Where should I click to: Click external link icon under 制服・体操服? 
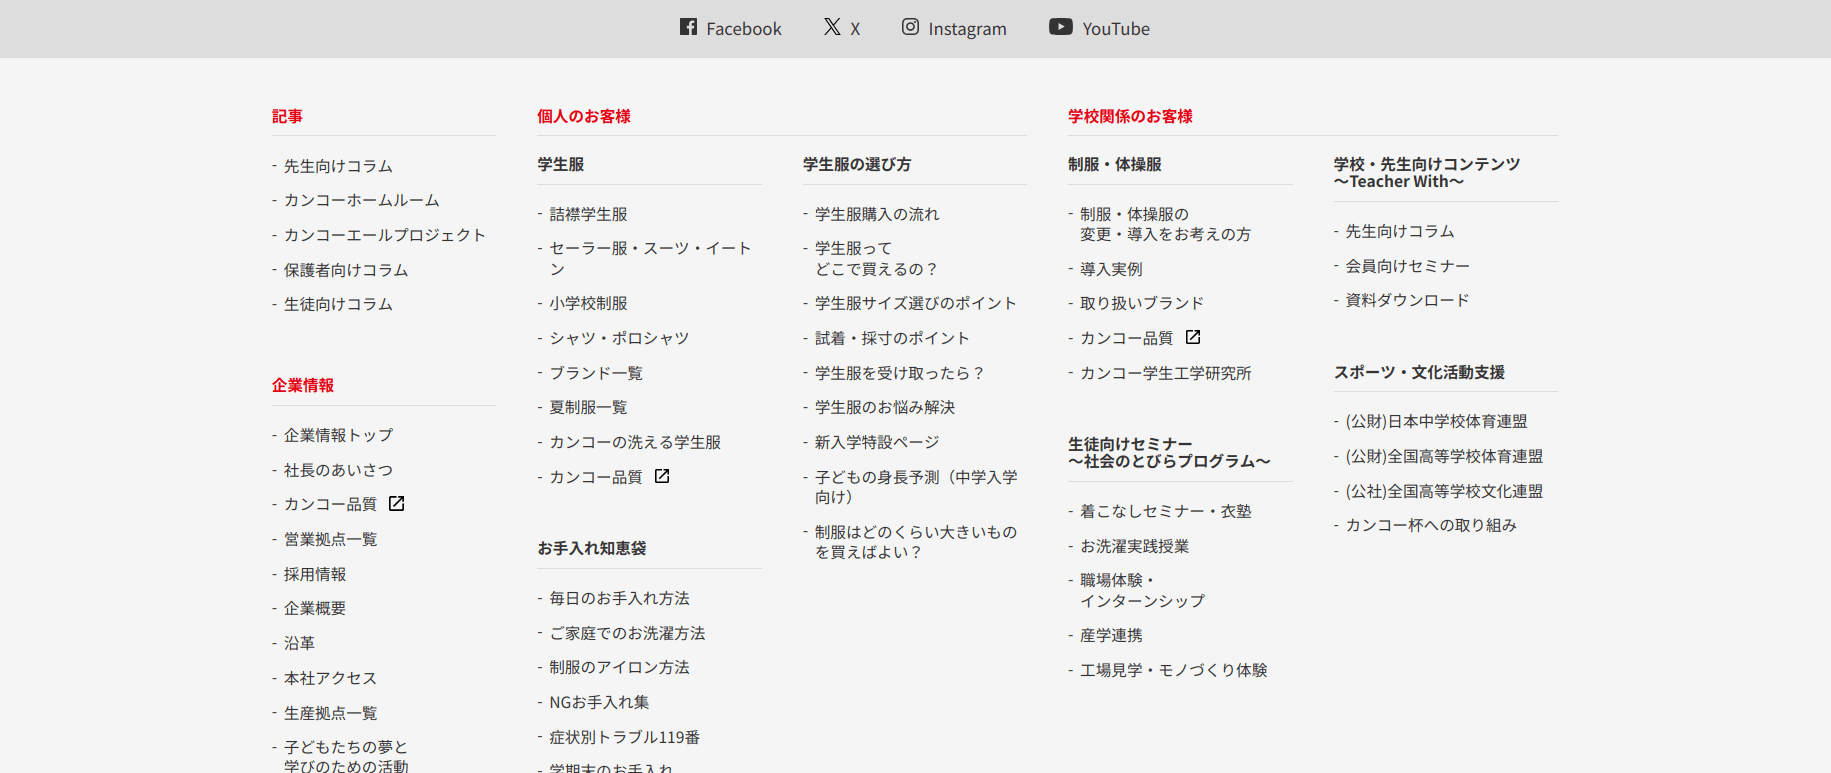pyautogui.click(x=1193, y=338)
